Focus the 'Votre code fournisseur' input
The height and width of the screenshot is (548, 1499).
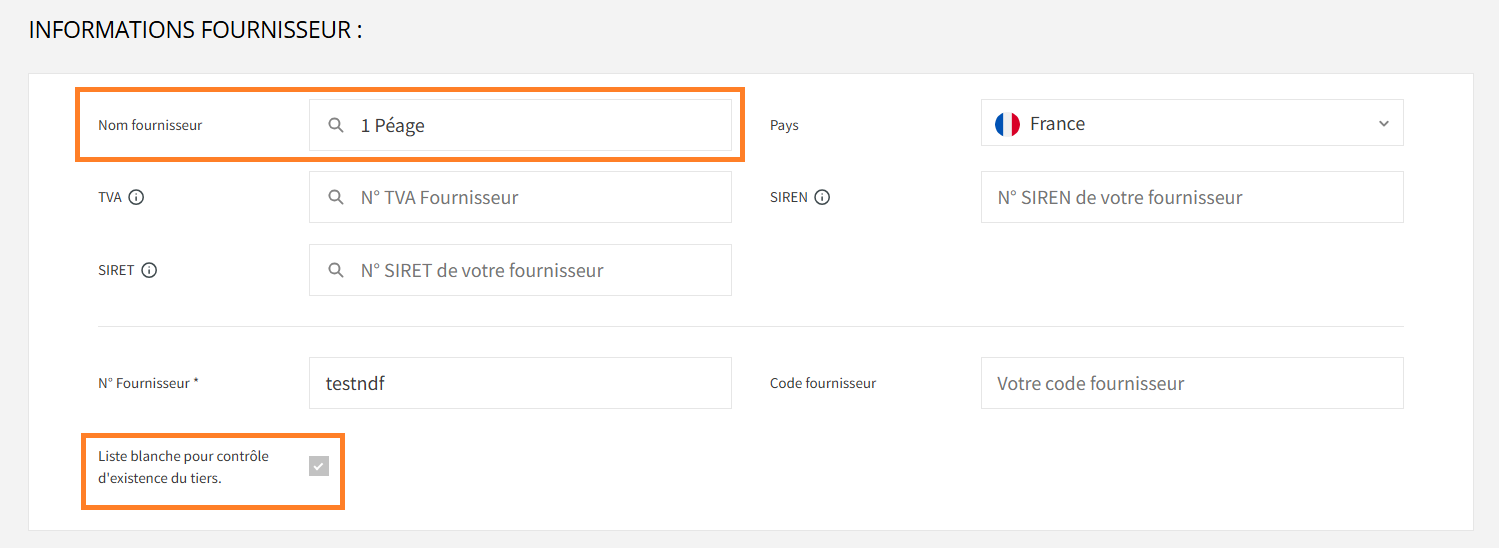(x=1192, y=383)
